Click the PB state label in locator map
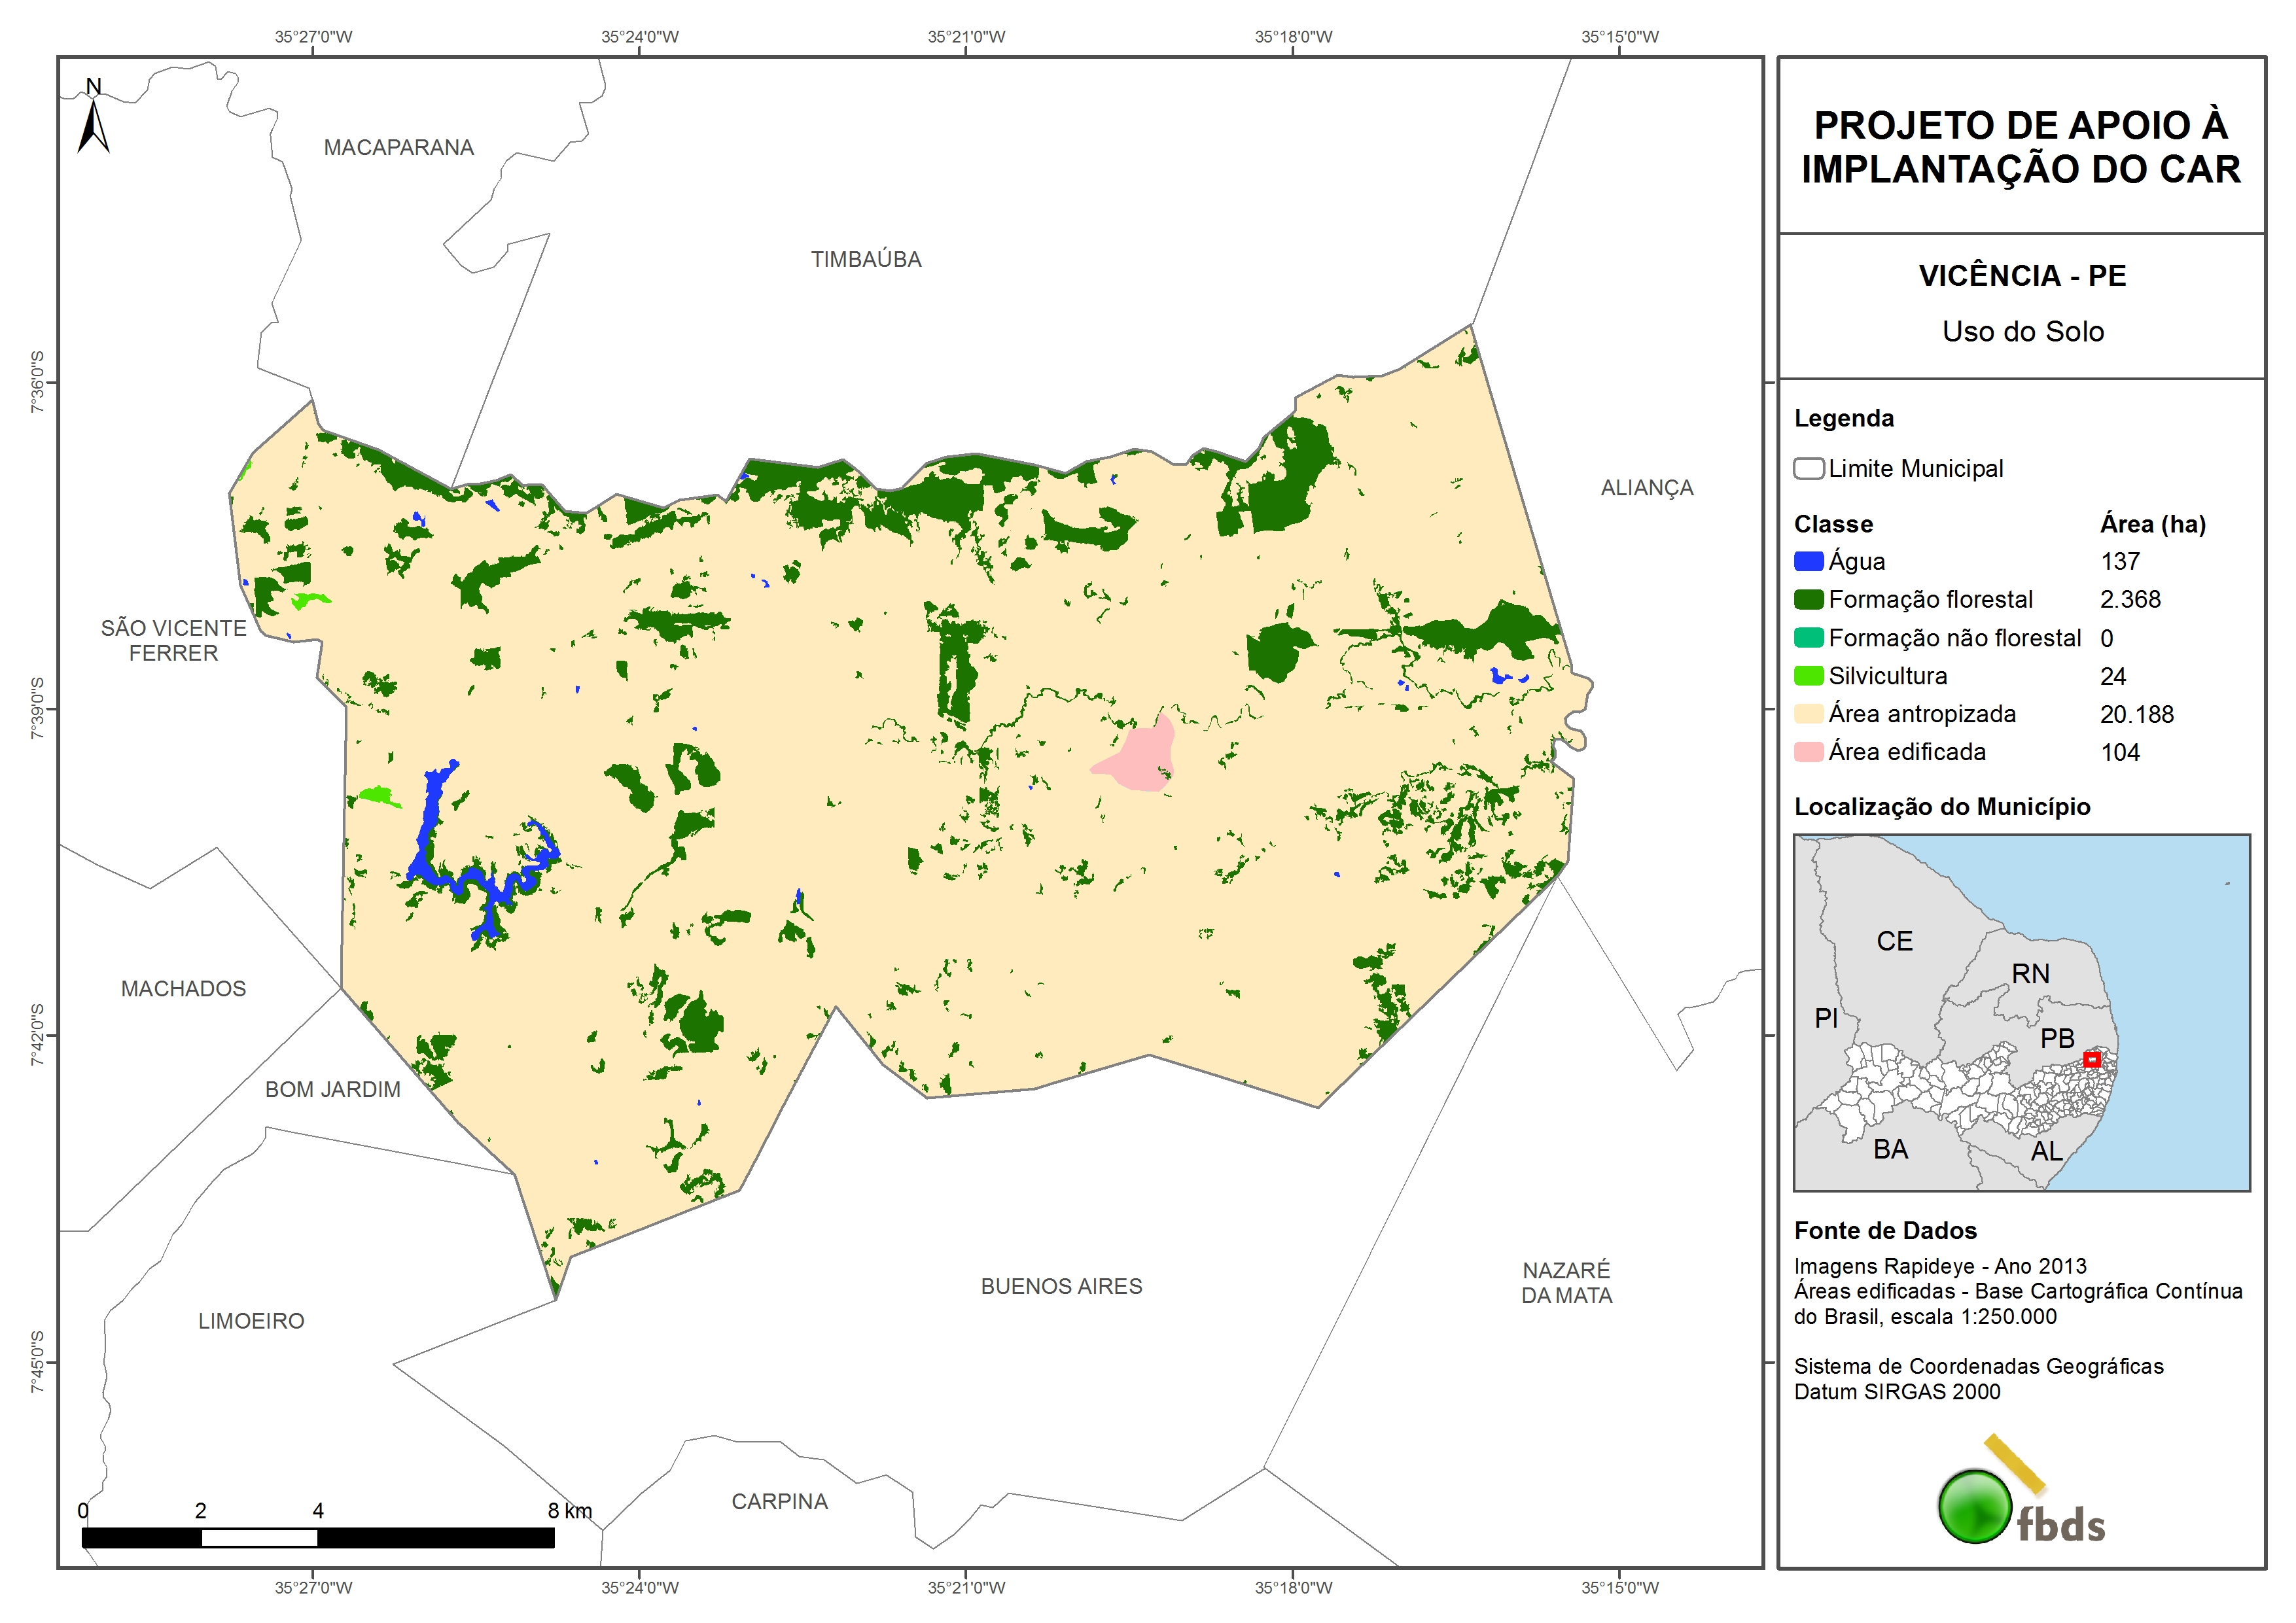The image size is (2296, 1623). coord(2057,1038)
